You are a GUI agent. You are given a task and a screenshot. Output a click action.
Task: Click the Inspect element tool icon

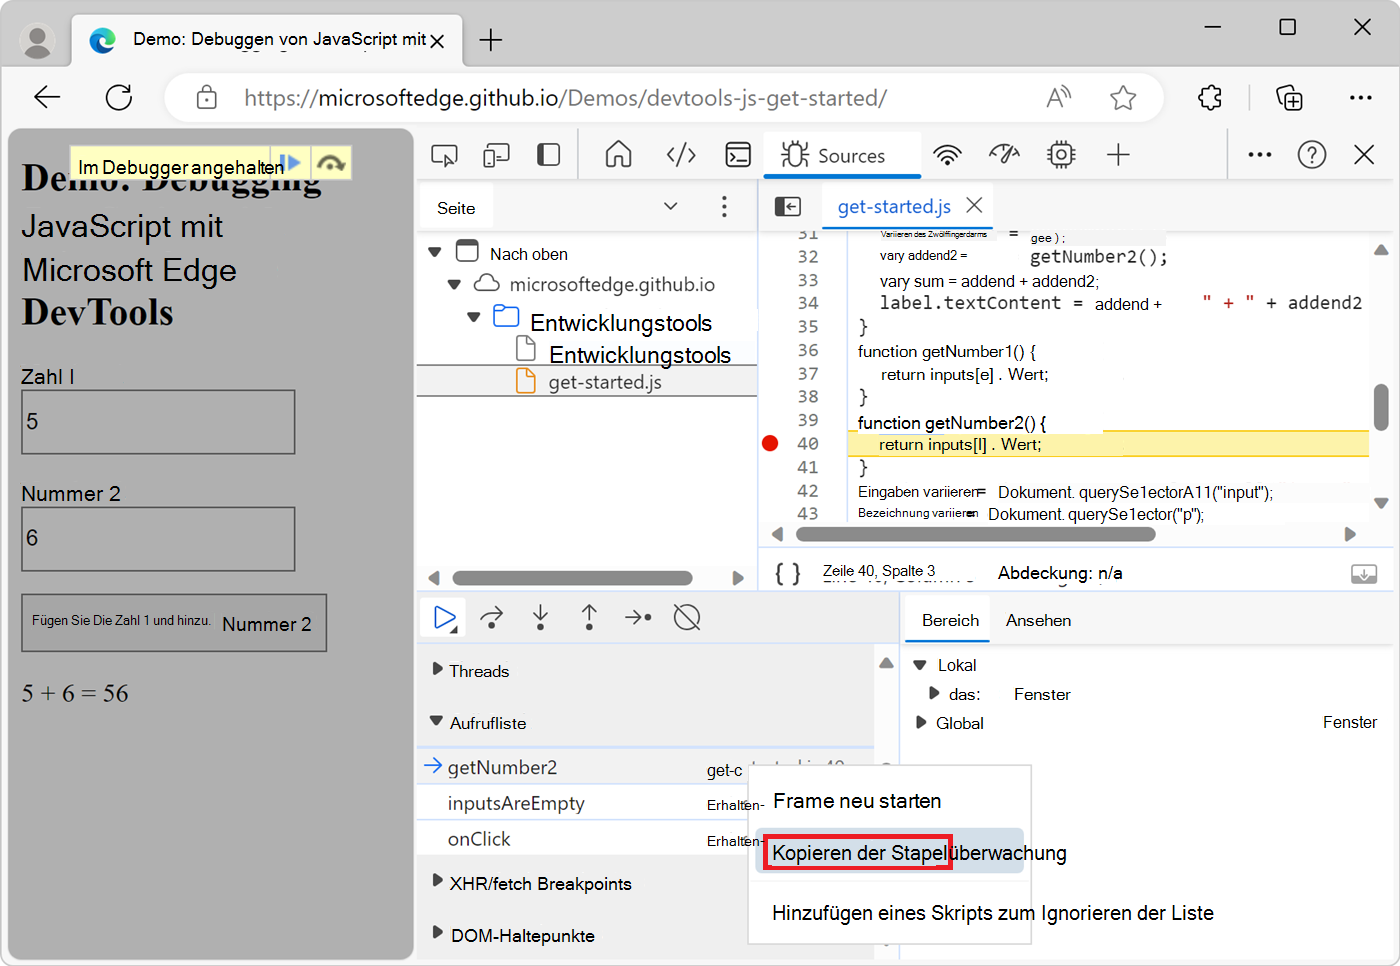pyautogui.click(x=444, y=155)
